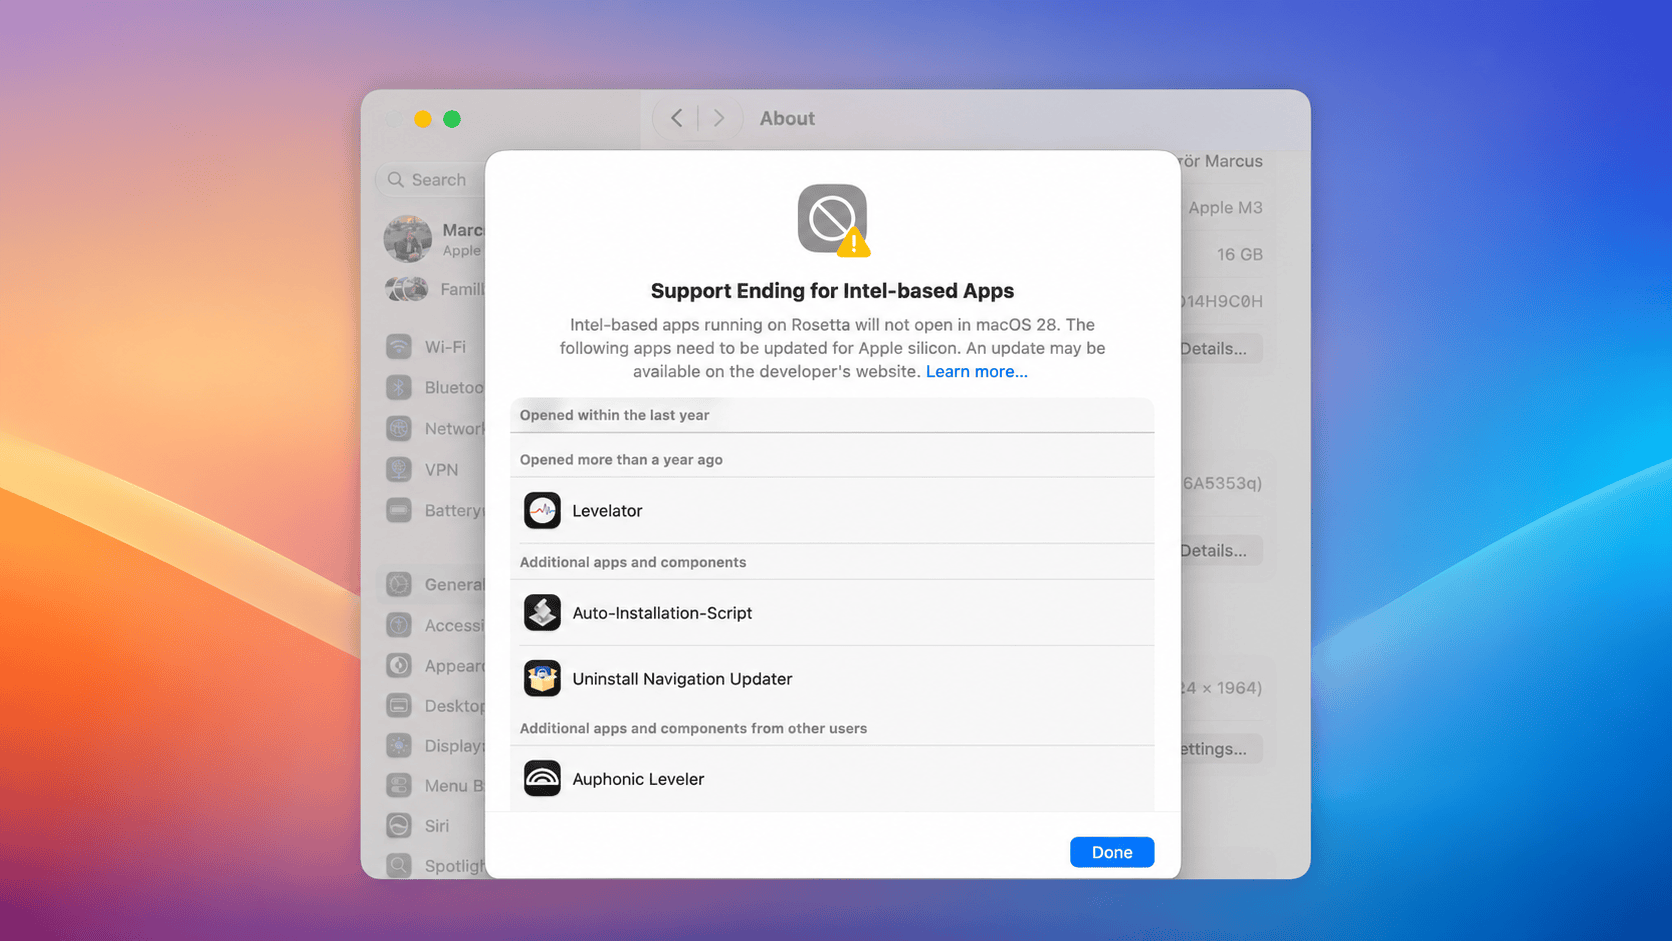Click the 'from other users' section header
This screenshot has width=1672, height=941.
pyautogui.click(x=693, y=728)
